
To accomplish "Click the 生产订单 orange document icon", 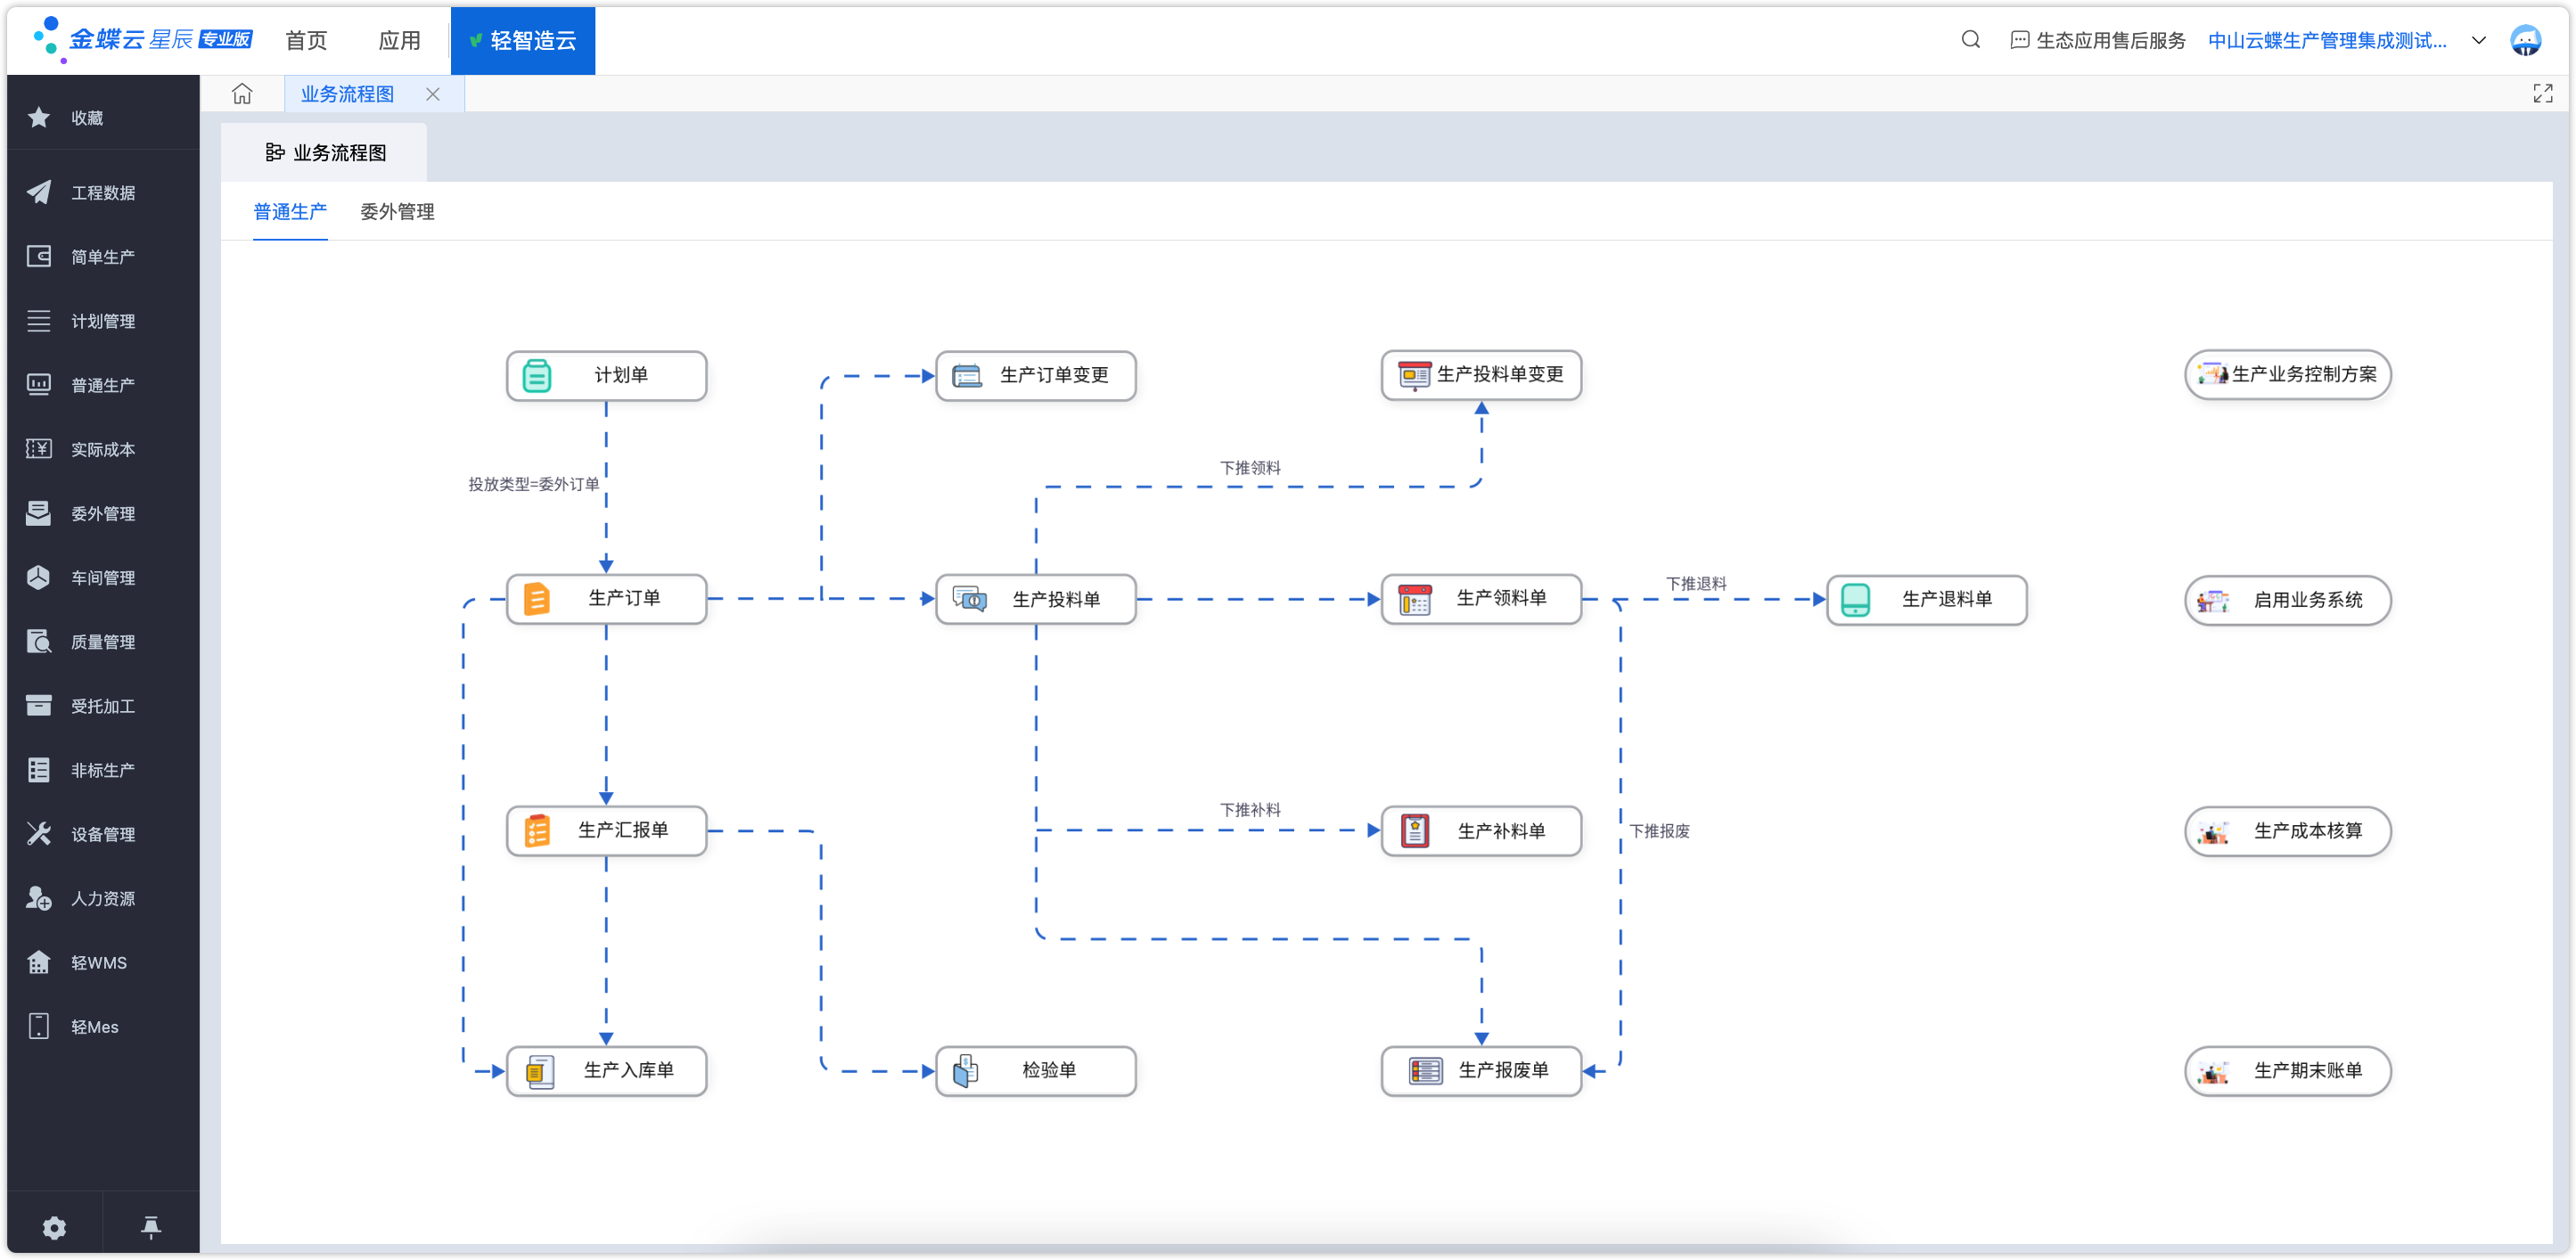I will pos(537,598).
